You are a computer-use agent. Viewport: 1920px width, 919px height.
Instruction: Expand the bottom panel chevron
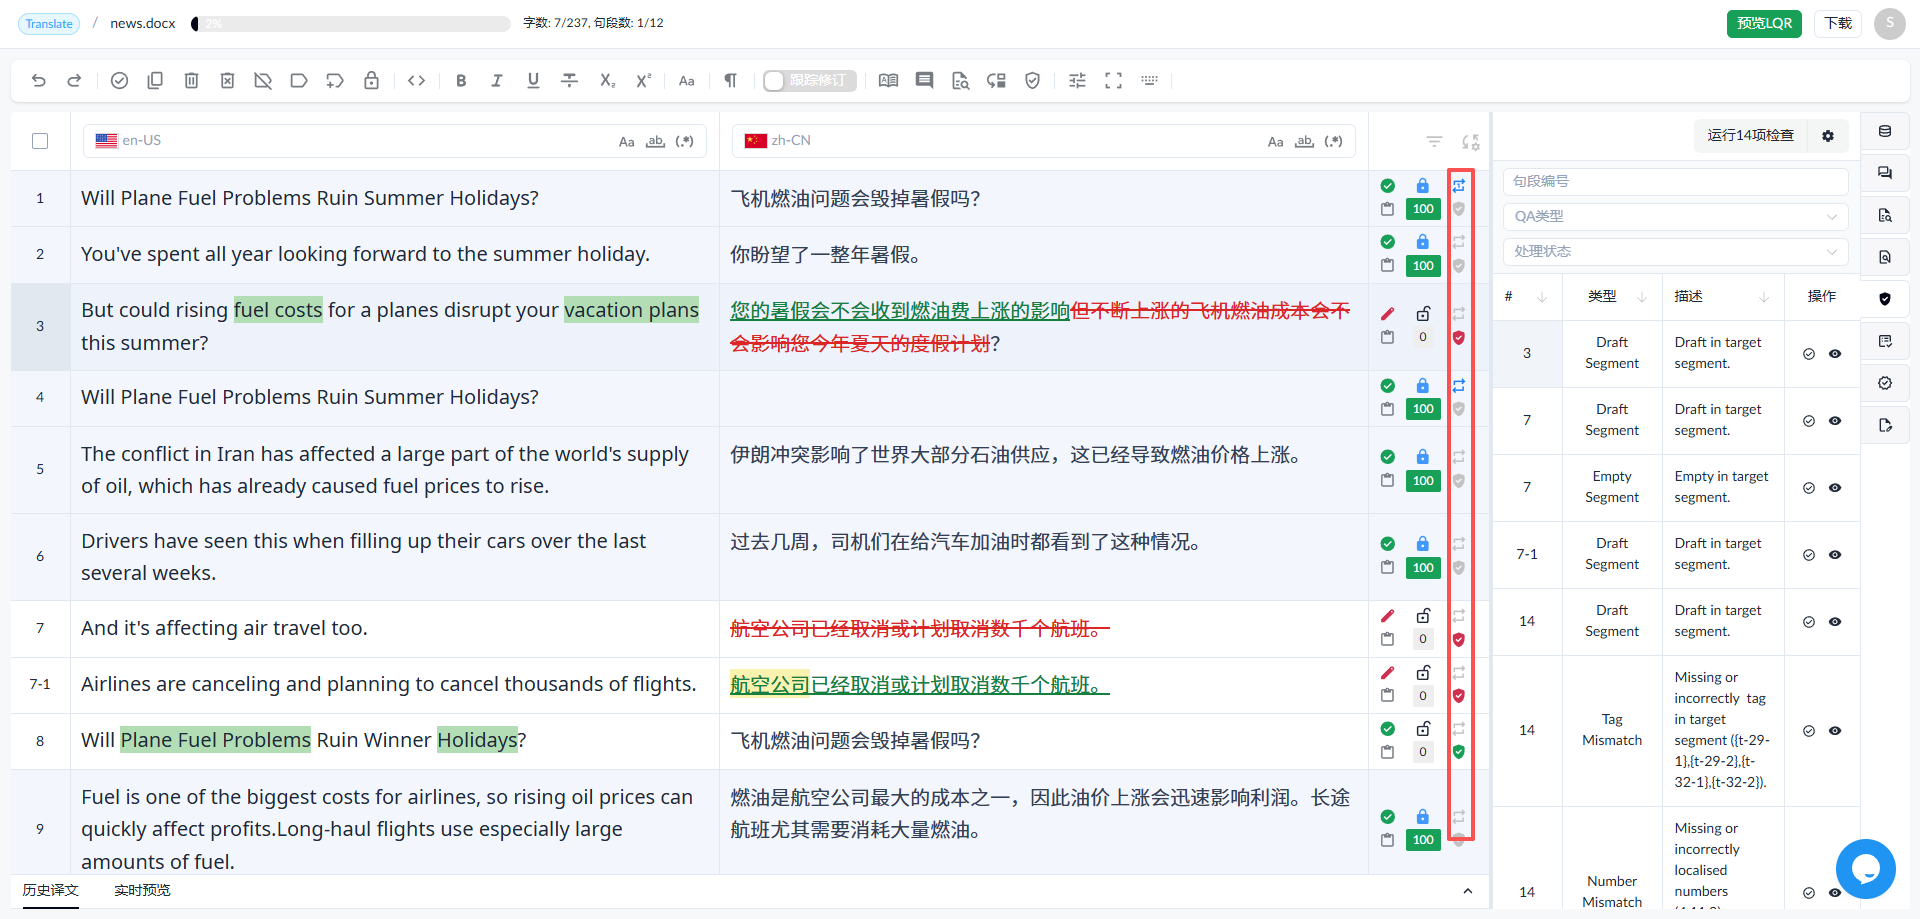(x=1467, y=891)
